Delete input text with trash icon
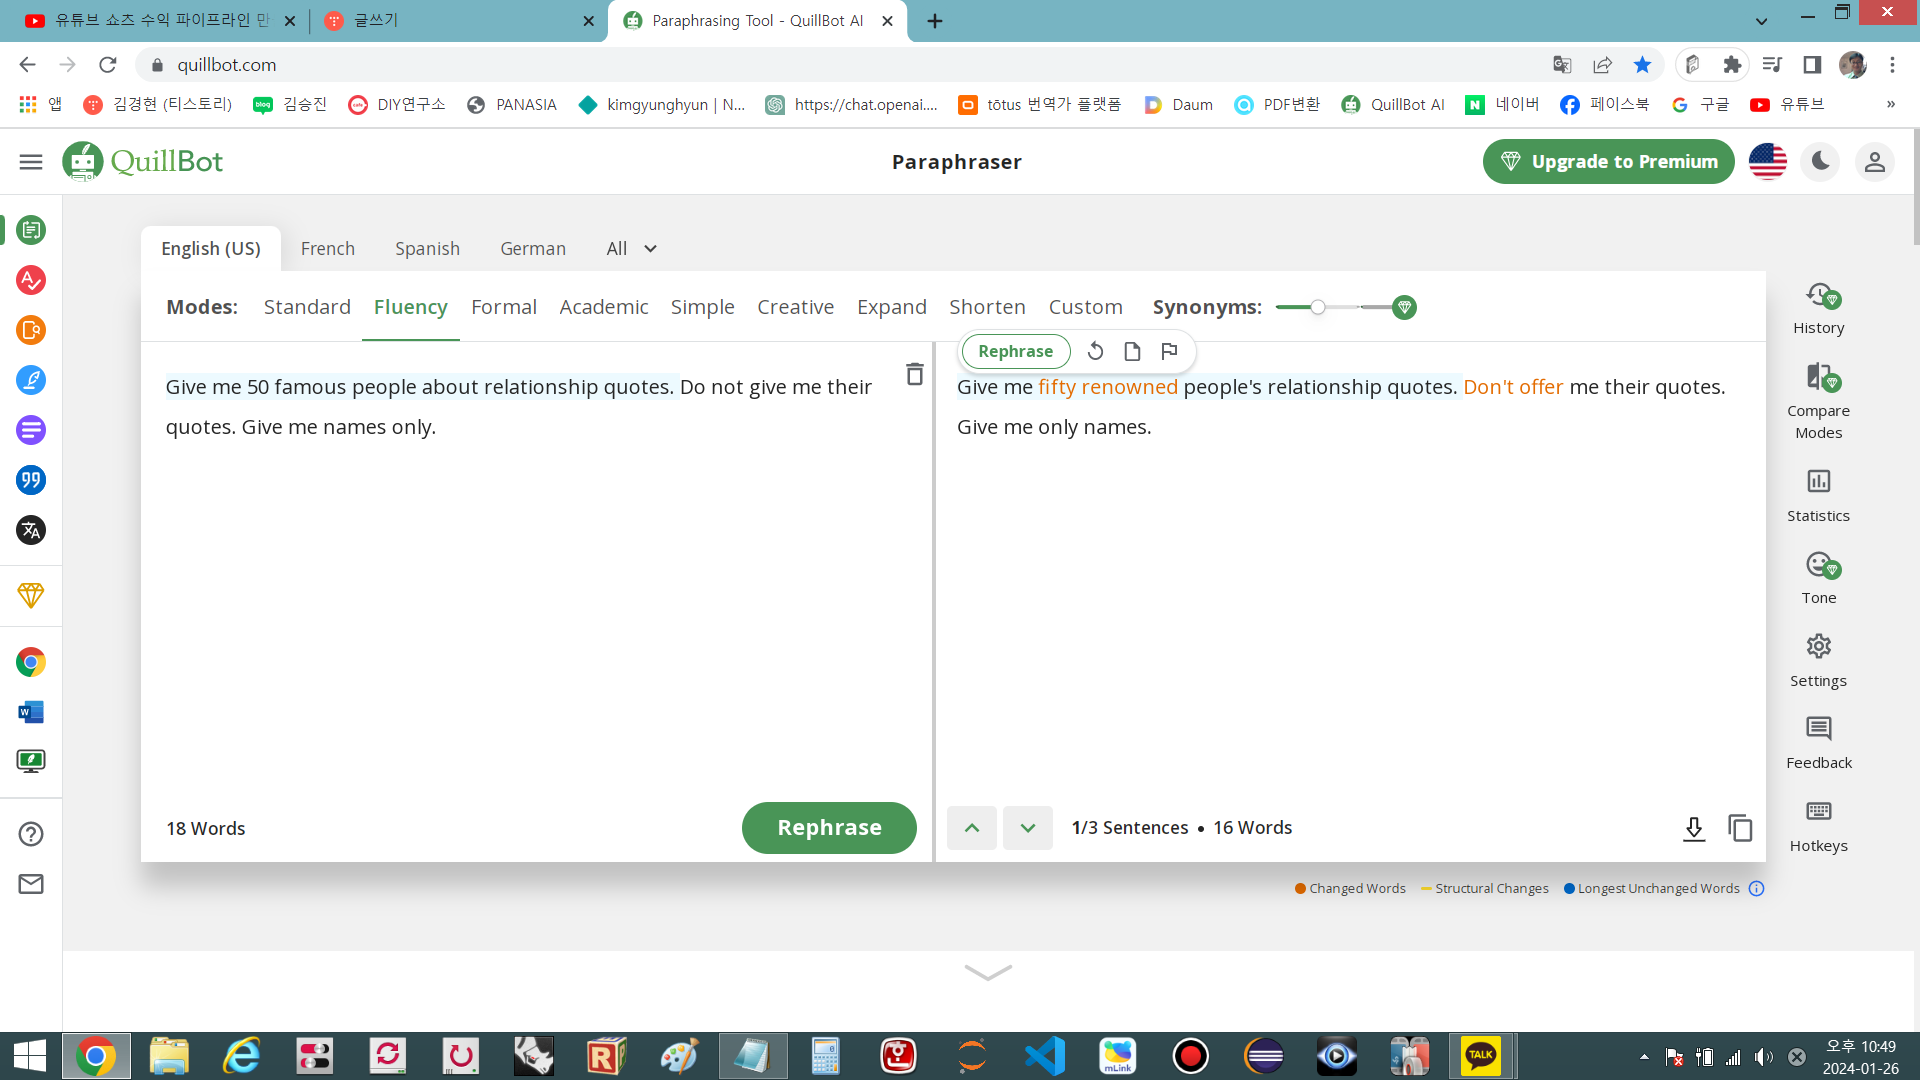 click(x=914, y=374)
